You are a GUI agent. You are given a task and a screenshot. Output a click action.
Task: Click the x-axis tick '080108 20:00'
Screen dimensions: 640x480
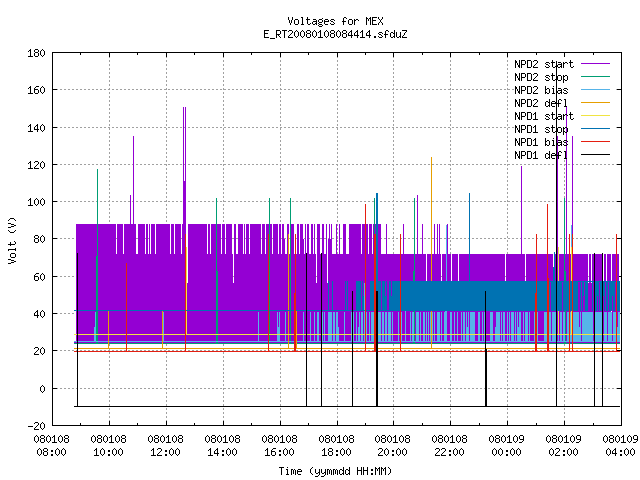[x=392, y=446]
